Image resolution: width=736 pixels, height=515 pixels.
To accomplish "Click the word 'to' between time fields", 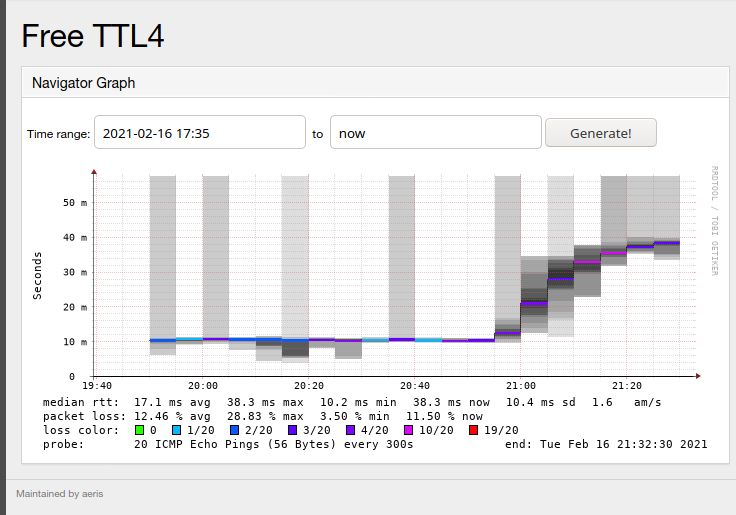I will pos(318,134).
